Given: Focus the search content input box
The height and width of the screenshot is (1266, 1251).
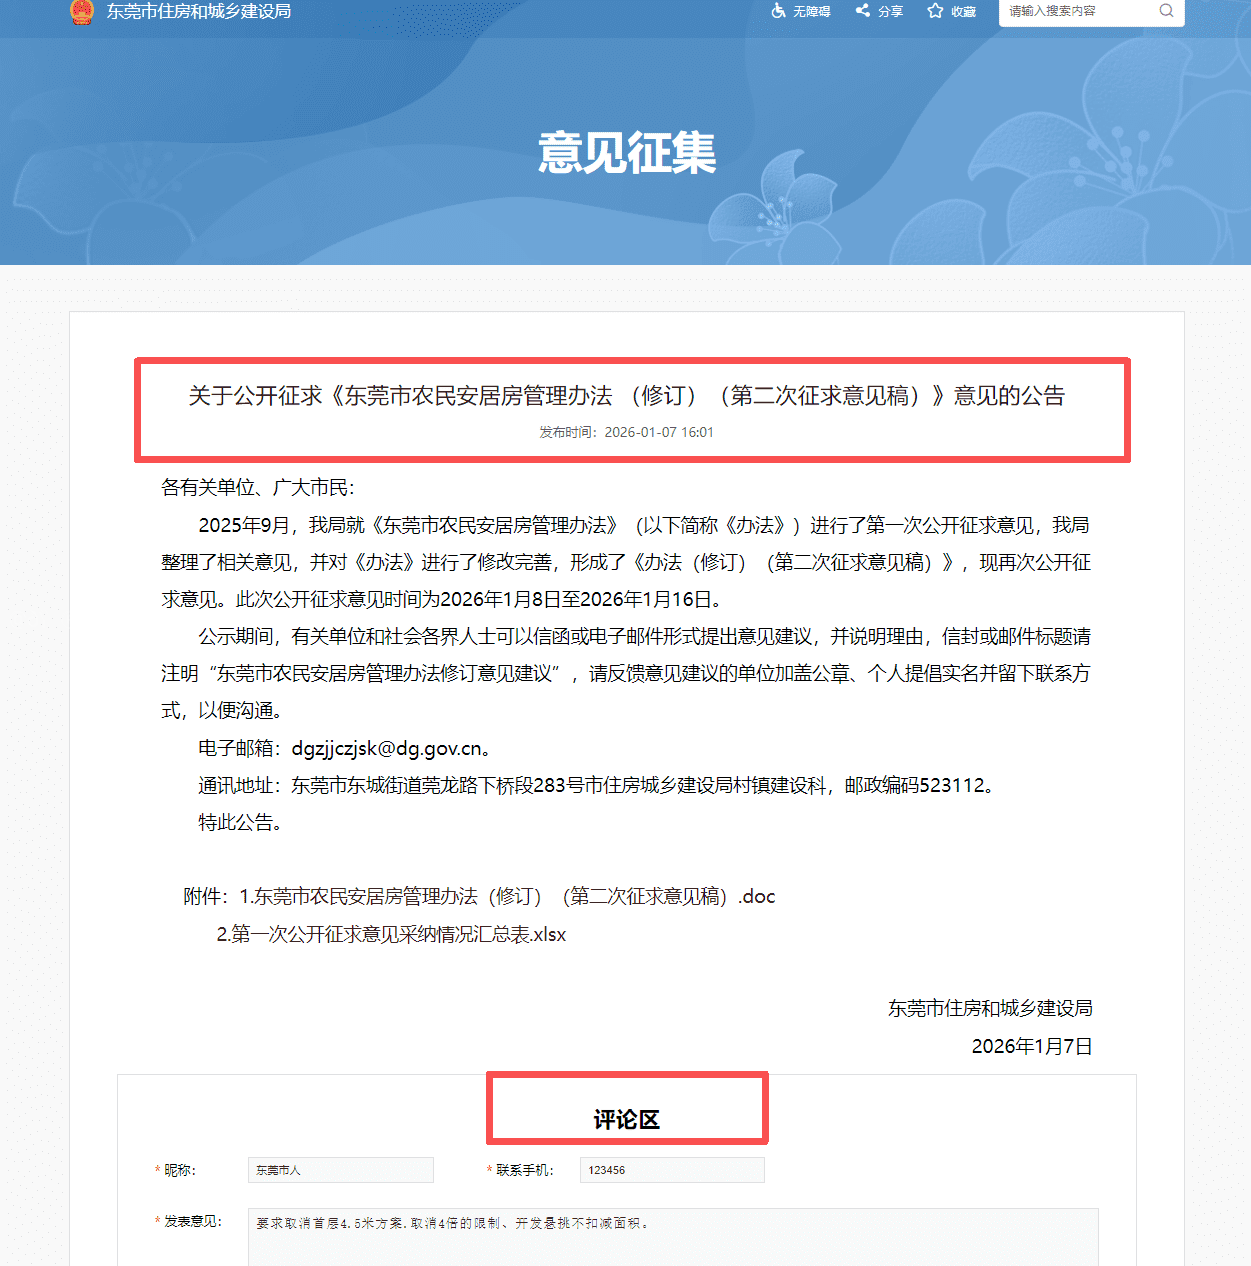Looking at the screenshot, I should coord(1078,11).
